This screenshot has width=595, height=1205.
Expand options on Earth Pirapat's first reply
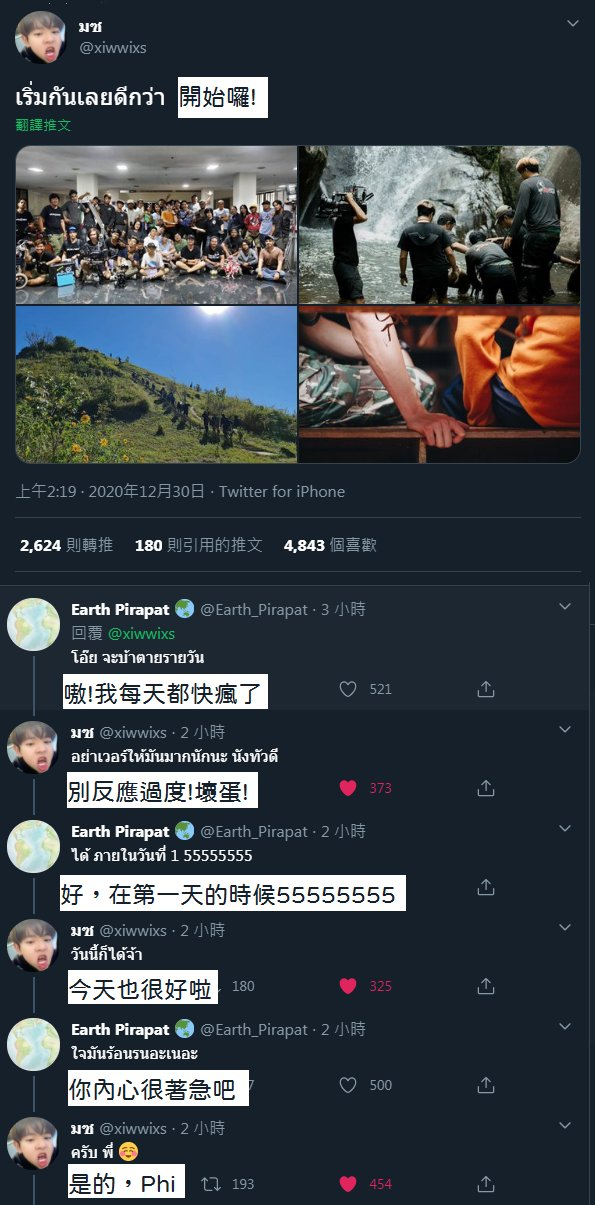point(565,606)
